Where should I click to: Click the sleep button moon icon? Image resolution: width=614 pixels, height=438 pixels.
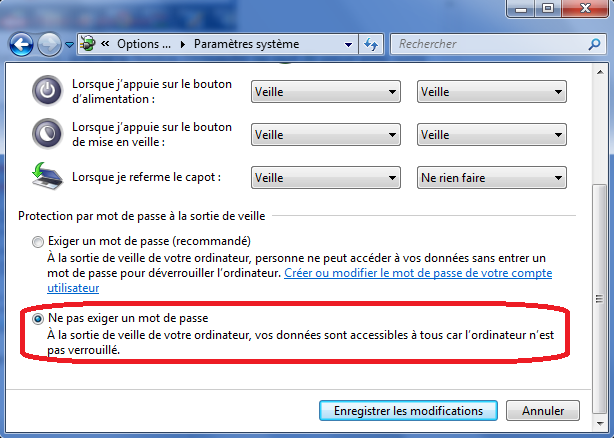47,134
